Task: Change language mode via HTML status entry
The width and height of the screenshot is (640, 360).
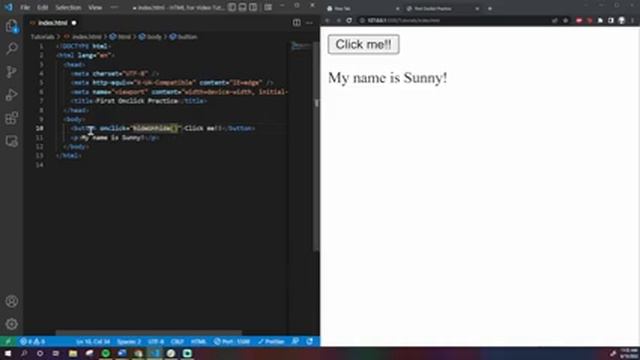Action: 198,341
